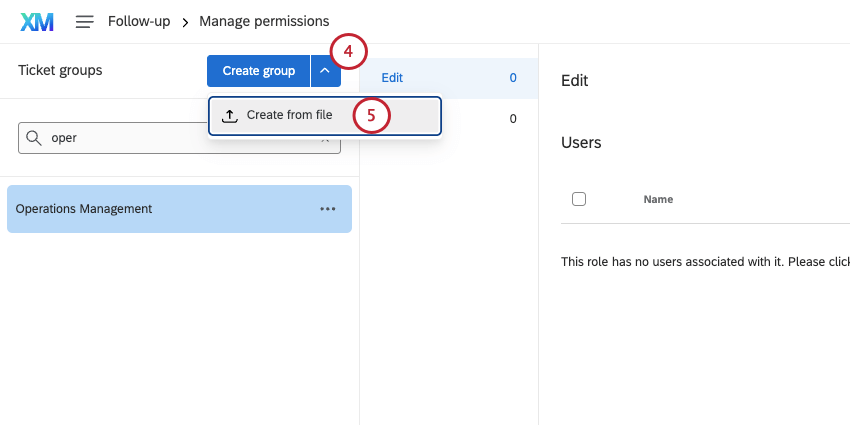Click the XM logo
The image size is (850, 425).
pos(37,21)
